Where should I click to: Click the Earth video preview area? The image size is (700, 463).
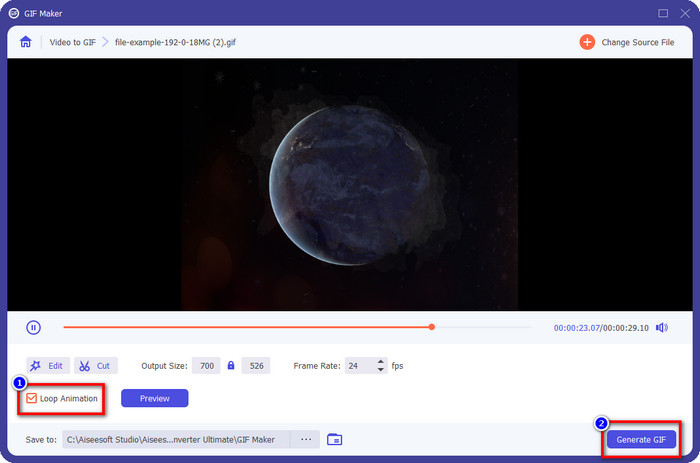[x=350, y=184]
